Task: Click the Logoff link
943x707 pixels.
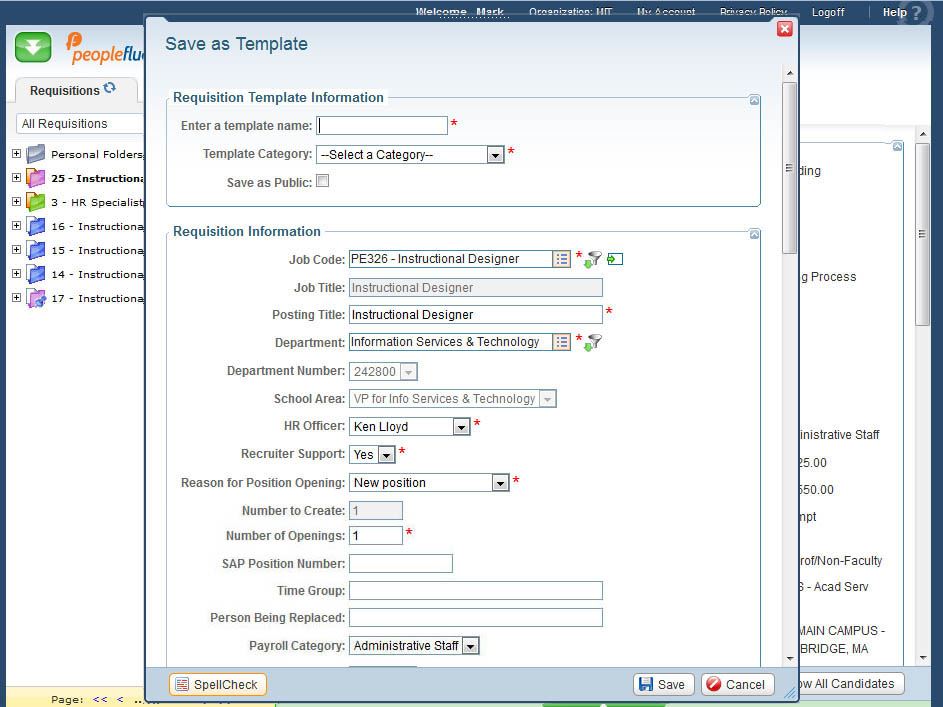Action: click(x=827, y=12)
